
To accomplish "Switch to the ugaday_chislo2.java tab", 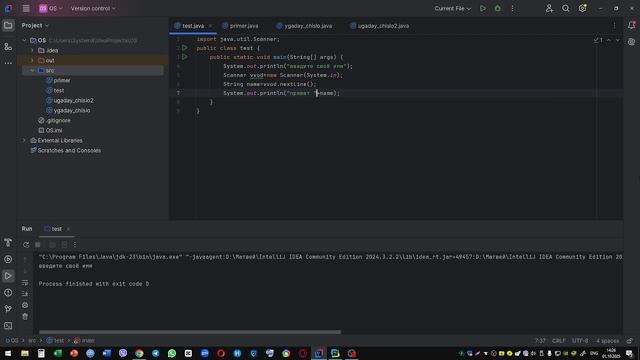I will point(380,26).
